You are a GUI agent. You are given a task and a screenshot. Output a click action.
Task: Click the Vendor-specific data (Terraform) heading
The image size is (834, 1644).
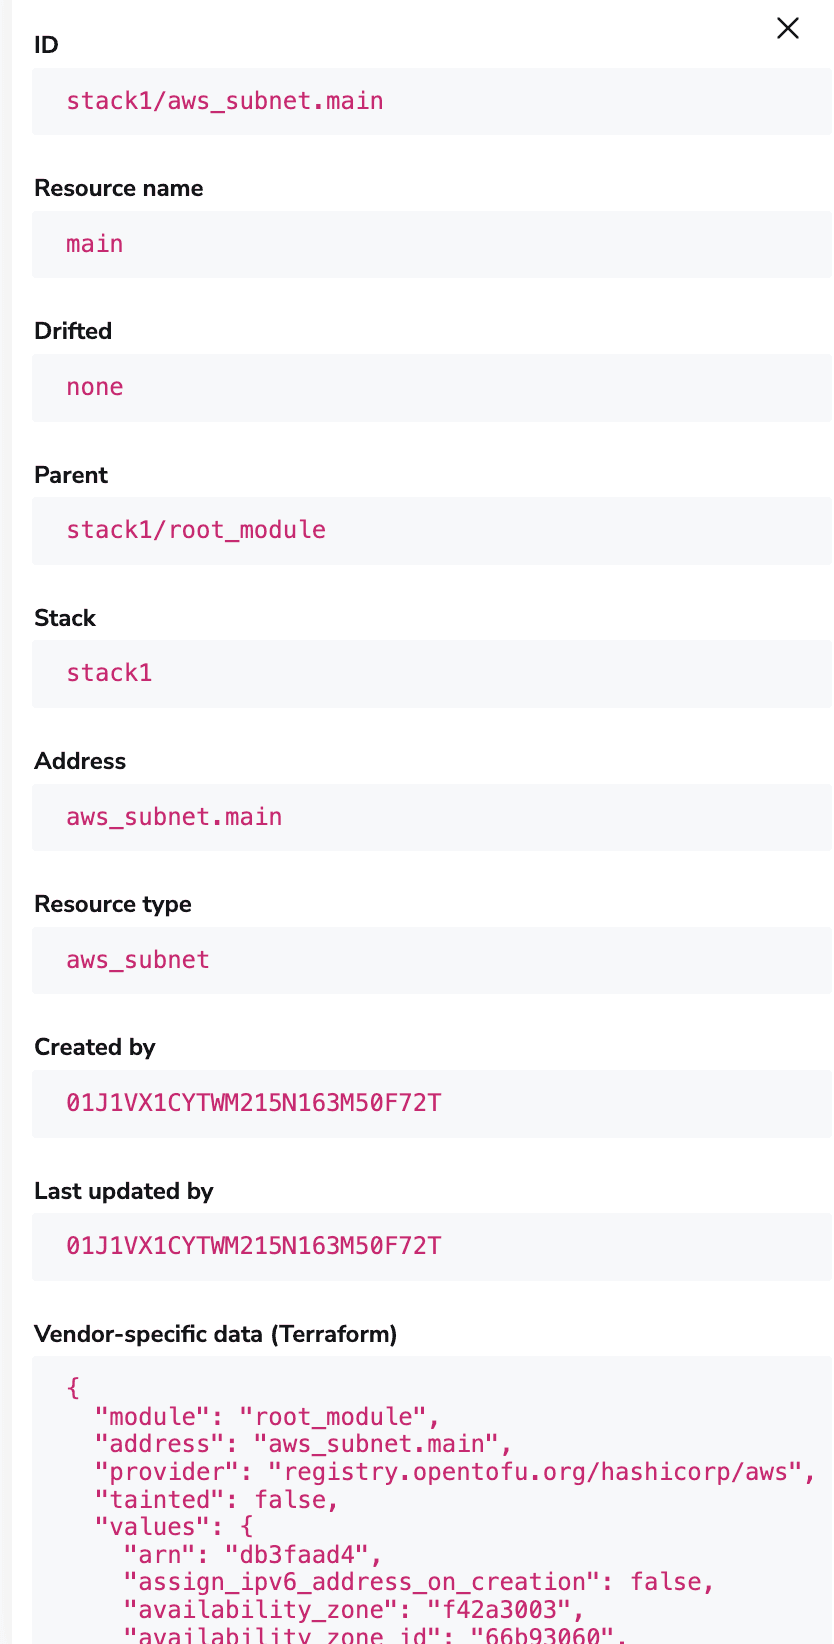[x=216, y=1334]
